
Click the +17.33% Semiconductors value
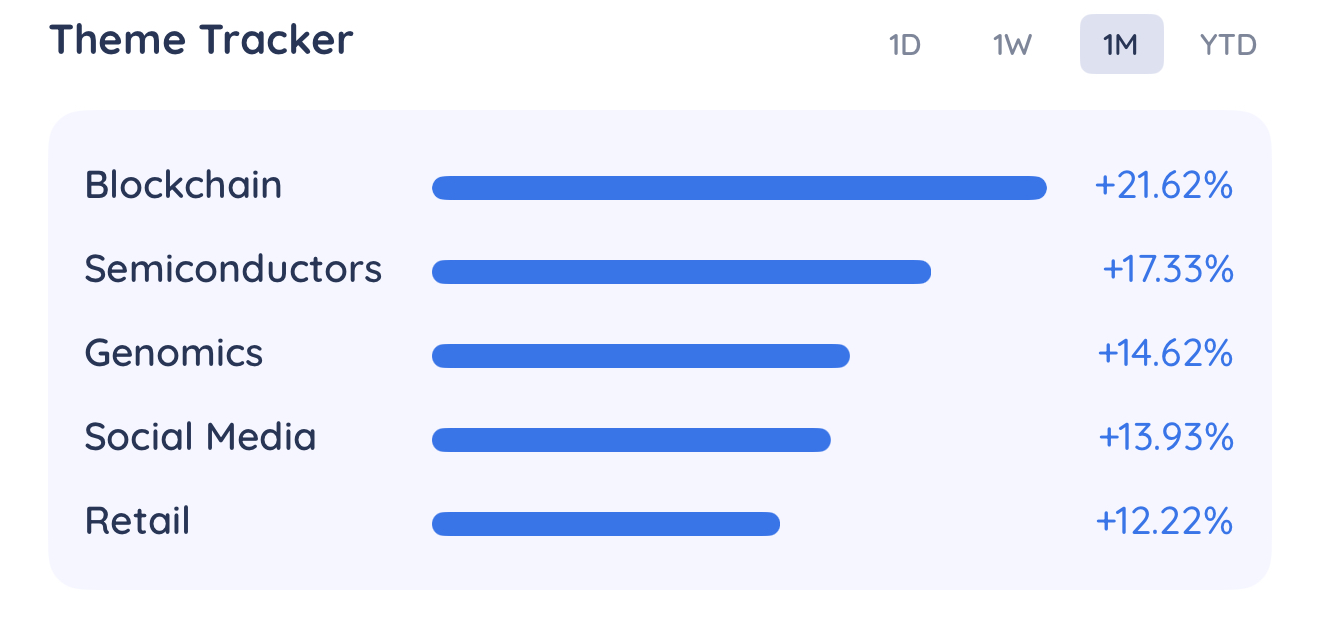(1168, 269)
